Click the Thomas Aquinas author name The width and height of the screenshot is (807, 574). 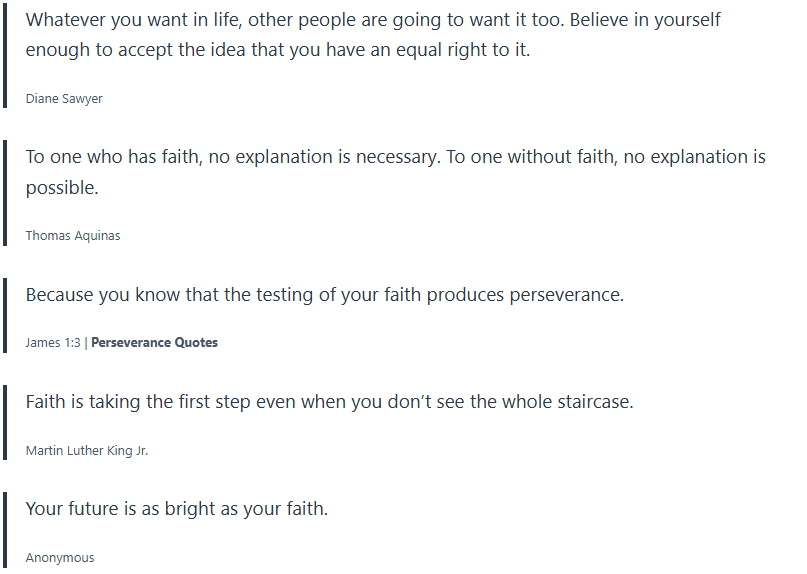(73, 236)
